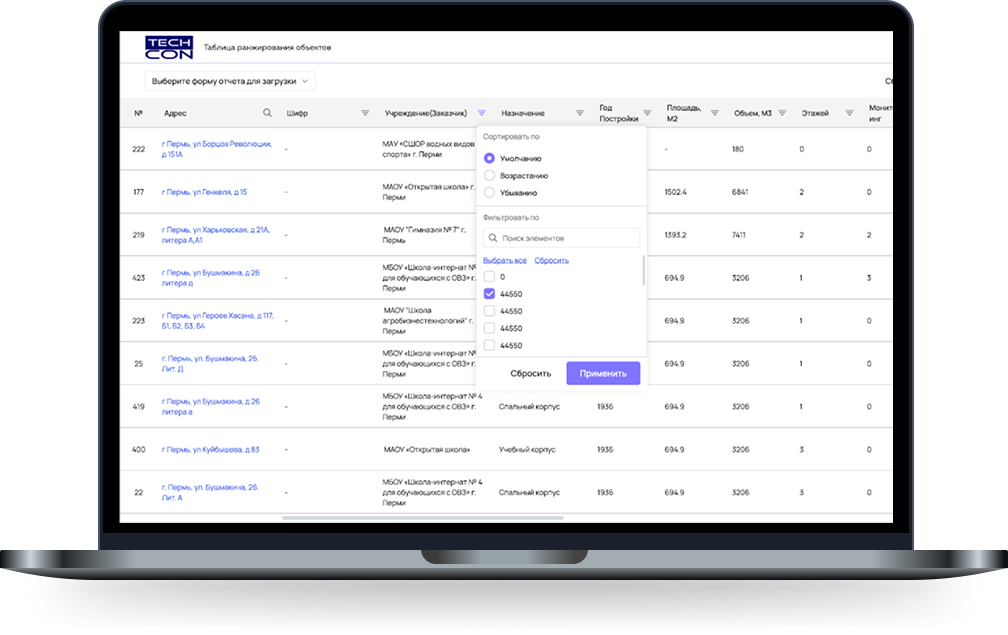
Task: Click the Шифр column header label
Action: pos(297,113)
